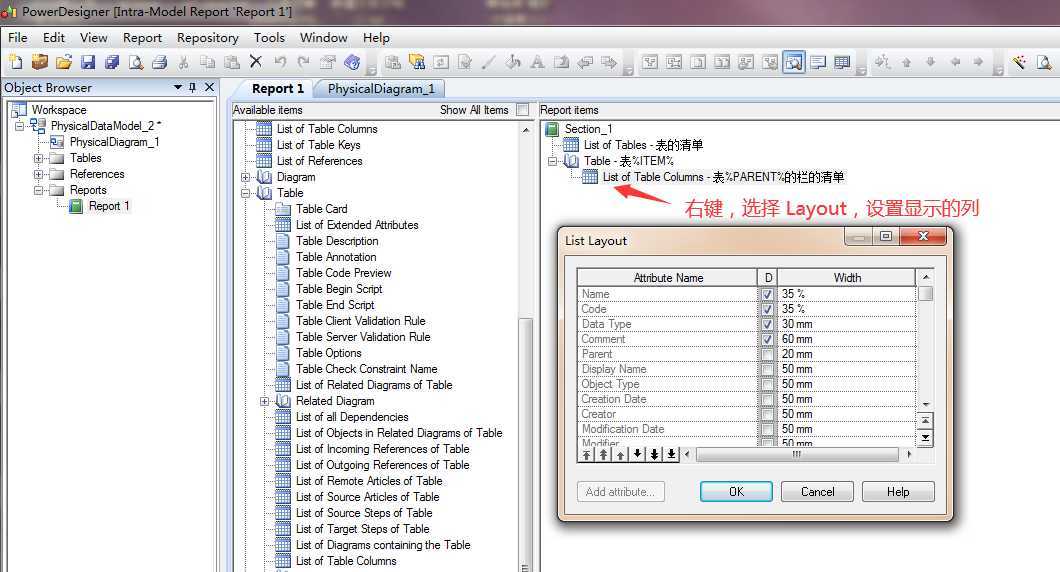
Task: Click the blue help book icon
Action: [352, 62]
